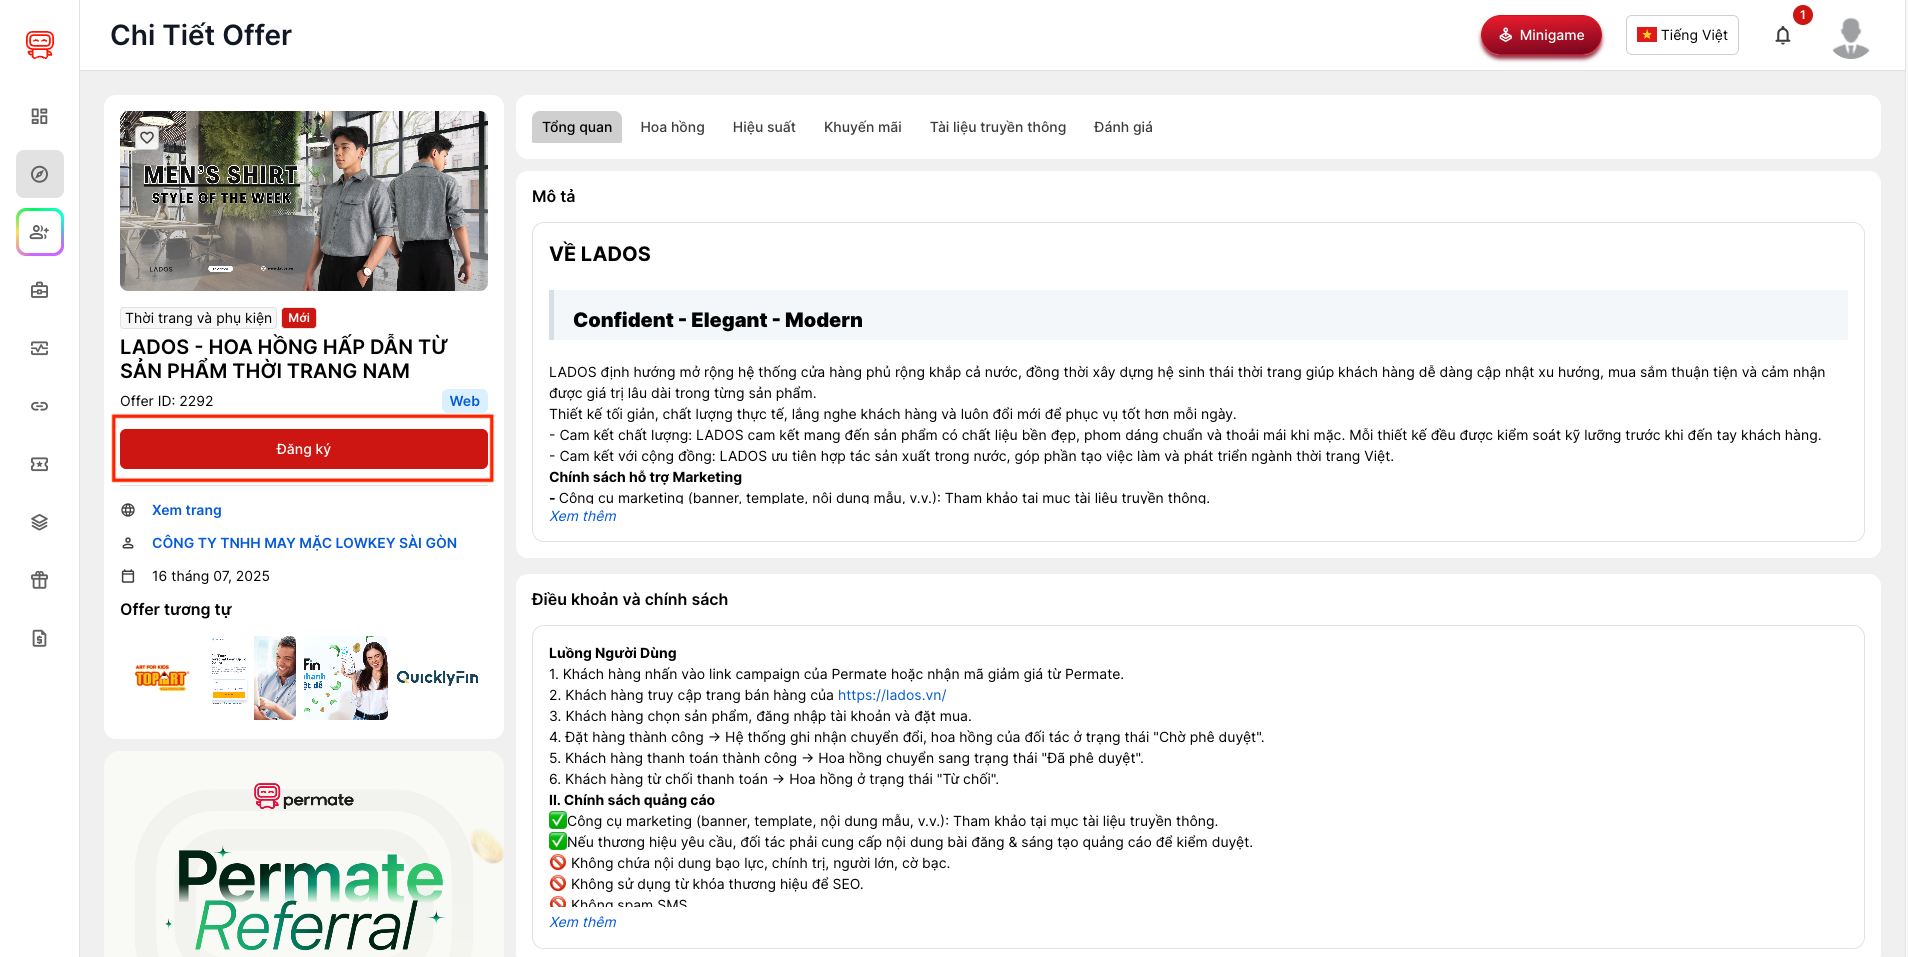The width and height of the screenshot is (1908, 957).
Task: Open the voucher ticket icon in sidebar
Action: pos(40,464)
